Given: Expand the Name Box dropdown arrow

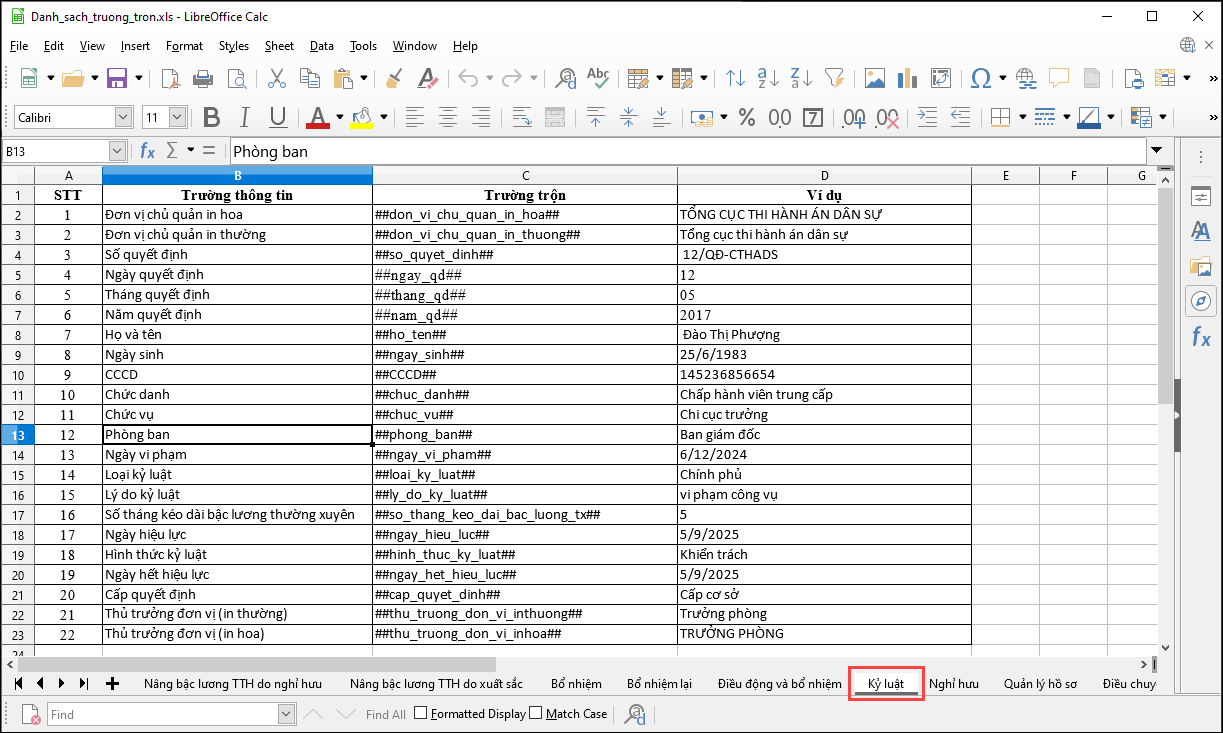Looking at the screenshot, I should 117,151.
